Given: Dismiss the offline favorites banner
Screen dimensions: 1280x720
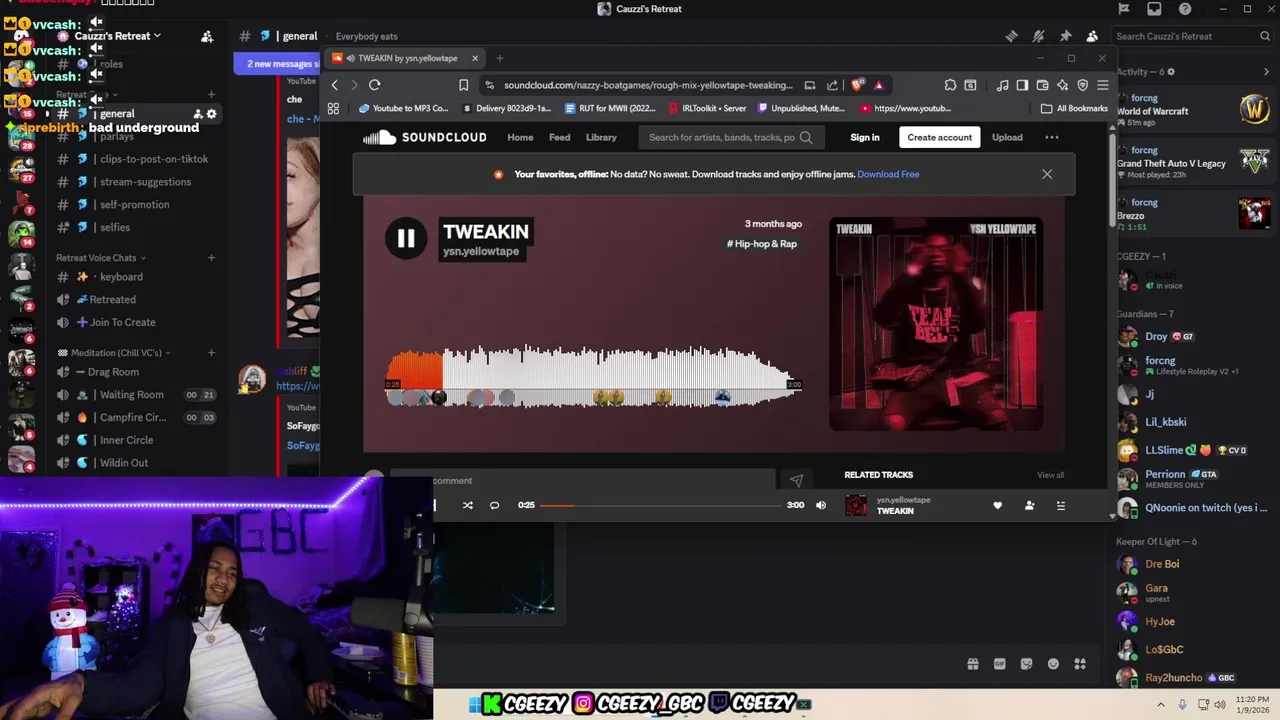Looking at the screenshot, I should (1047, 174).
